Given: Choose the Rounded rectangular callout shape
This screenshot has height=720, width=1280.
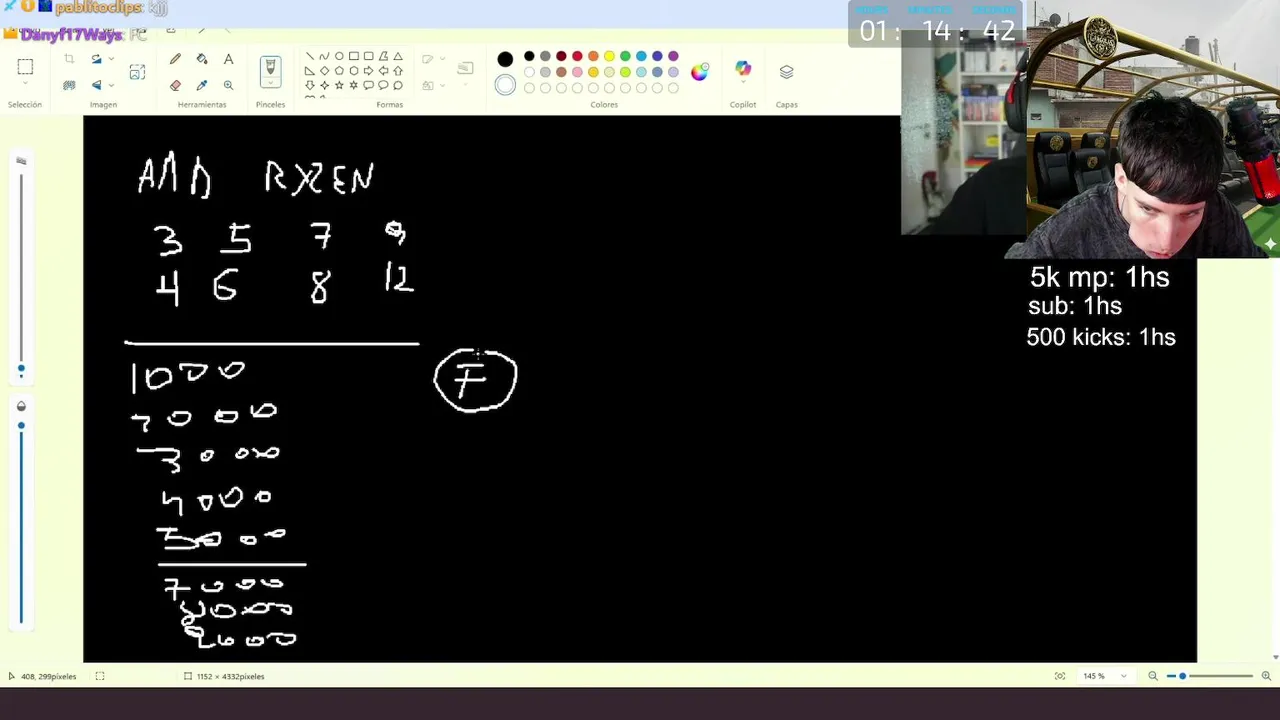Looking at the screenshot, I should click(x=368, y=85).
